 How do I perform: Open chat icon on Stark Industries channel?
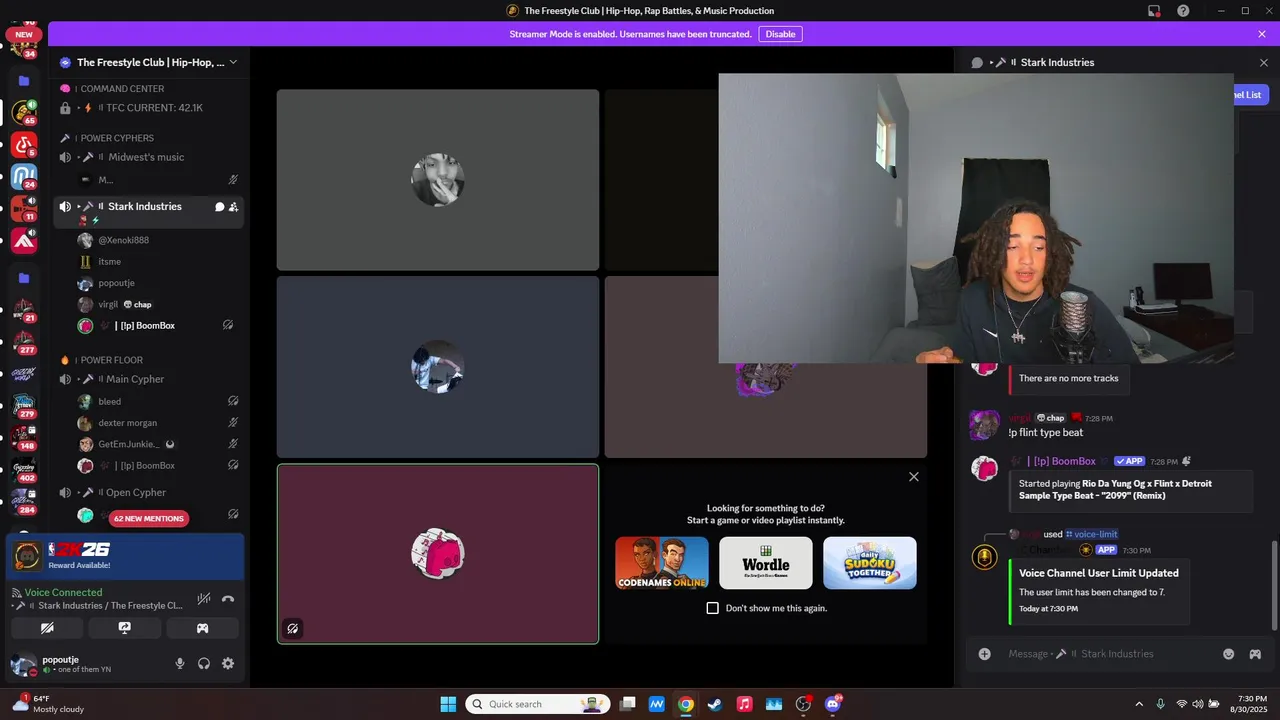pos(219,207)
